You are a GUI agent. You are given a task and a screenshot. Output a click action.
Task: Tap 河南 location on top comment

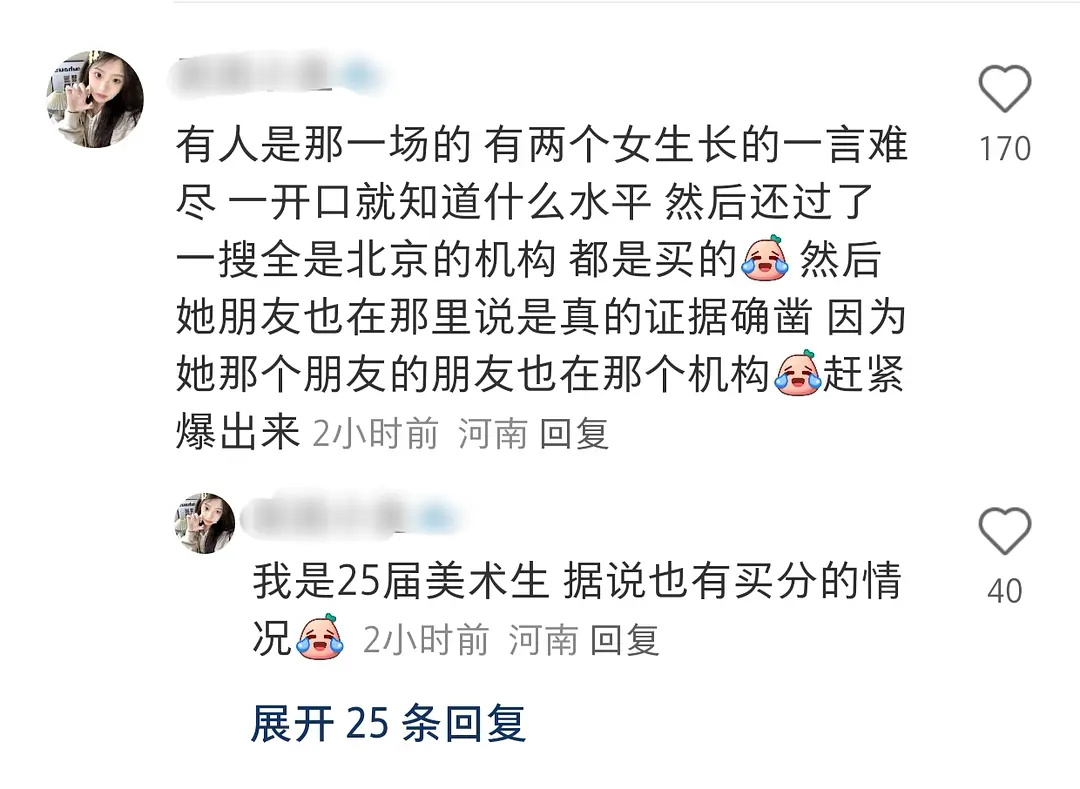pyautogui.click(x=493, y=434)
